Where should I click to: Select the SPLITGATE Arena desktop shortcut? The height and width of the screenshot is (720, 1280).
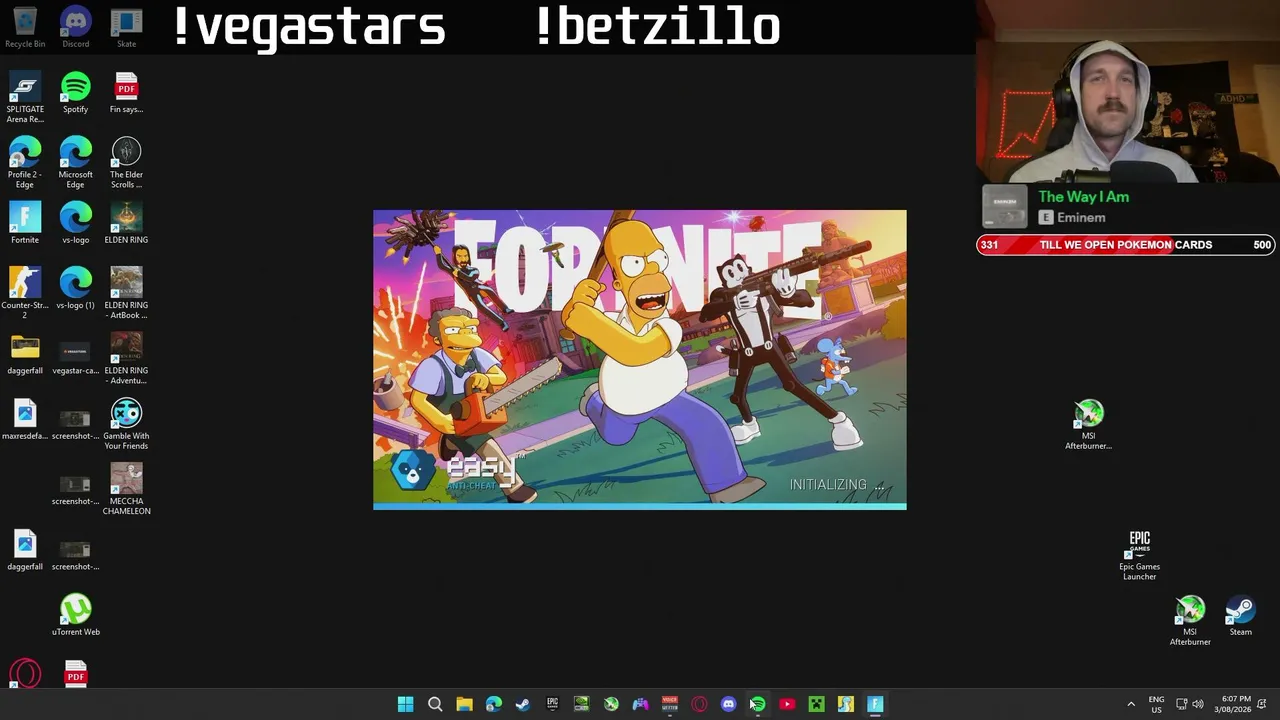(x=25, y=98)
